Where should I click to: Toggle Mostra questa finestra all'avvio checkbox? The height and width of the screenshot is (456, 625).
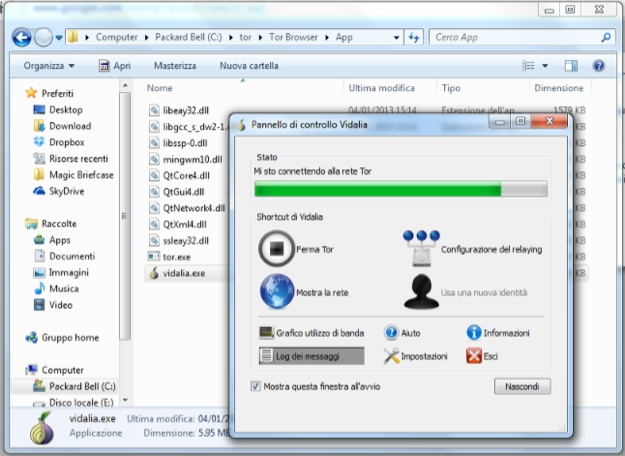256,386
